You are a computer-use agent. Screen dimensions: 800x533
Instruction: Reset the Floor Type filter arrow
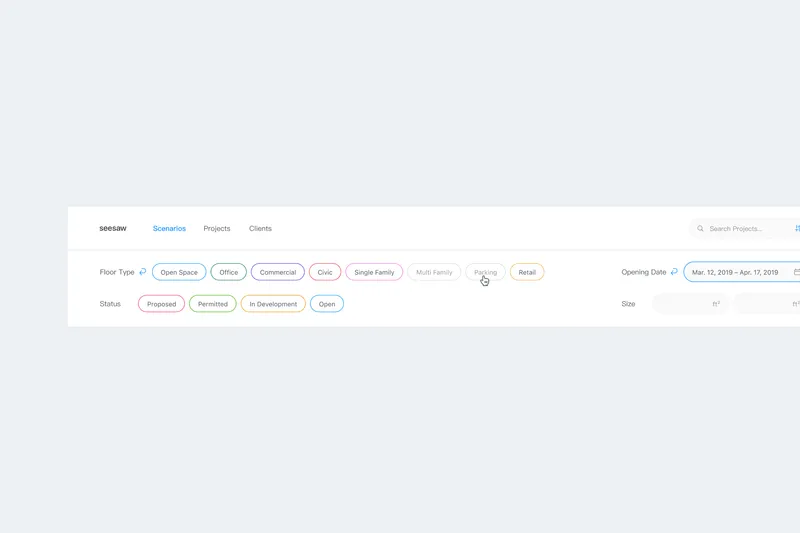[x=143, y=272]
